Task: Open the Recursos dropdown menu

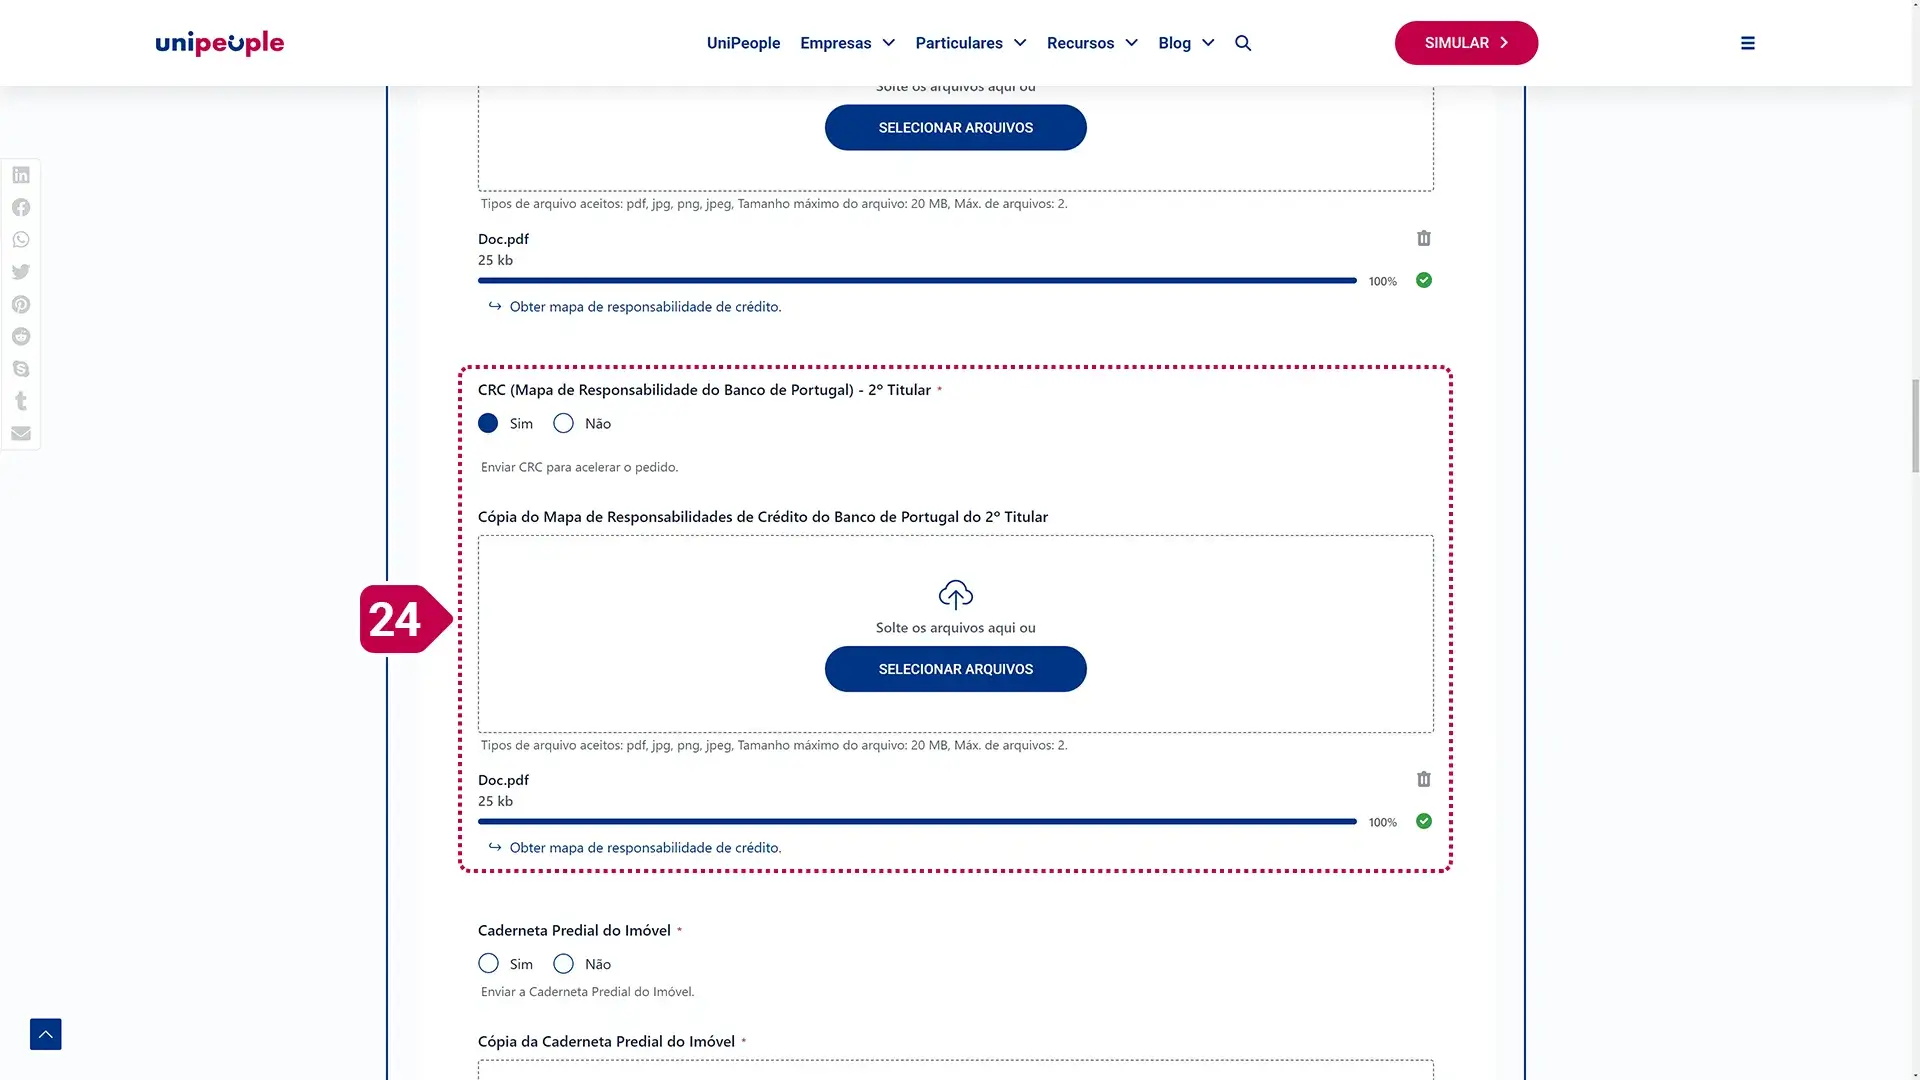Action: (1092, 43)
